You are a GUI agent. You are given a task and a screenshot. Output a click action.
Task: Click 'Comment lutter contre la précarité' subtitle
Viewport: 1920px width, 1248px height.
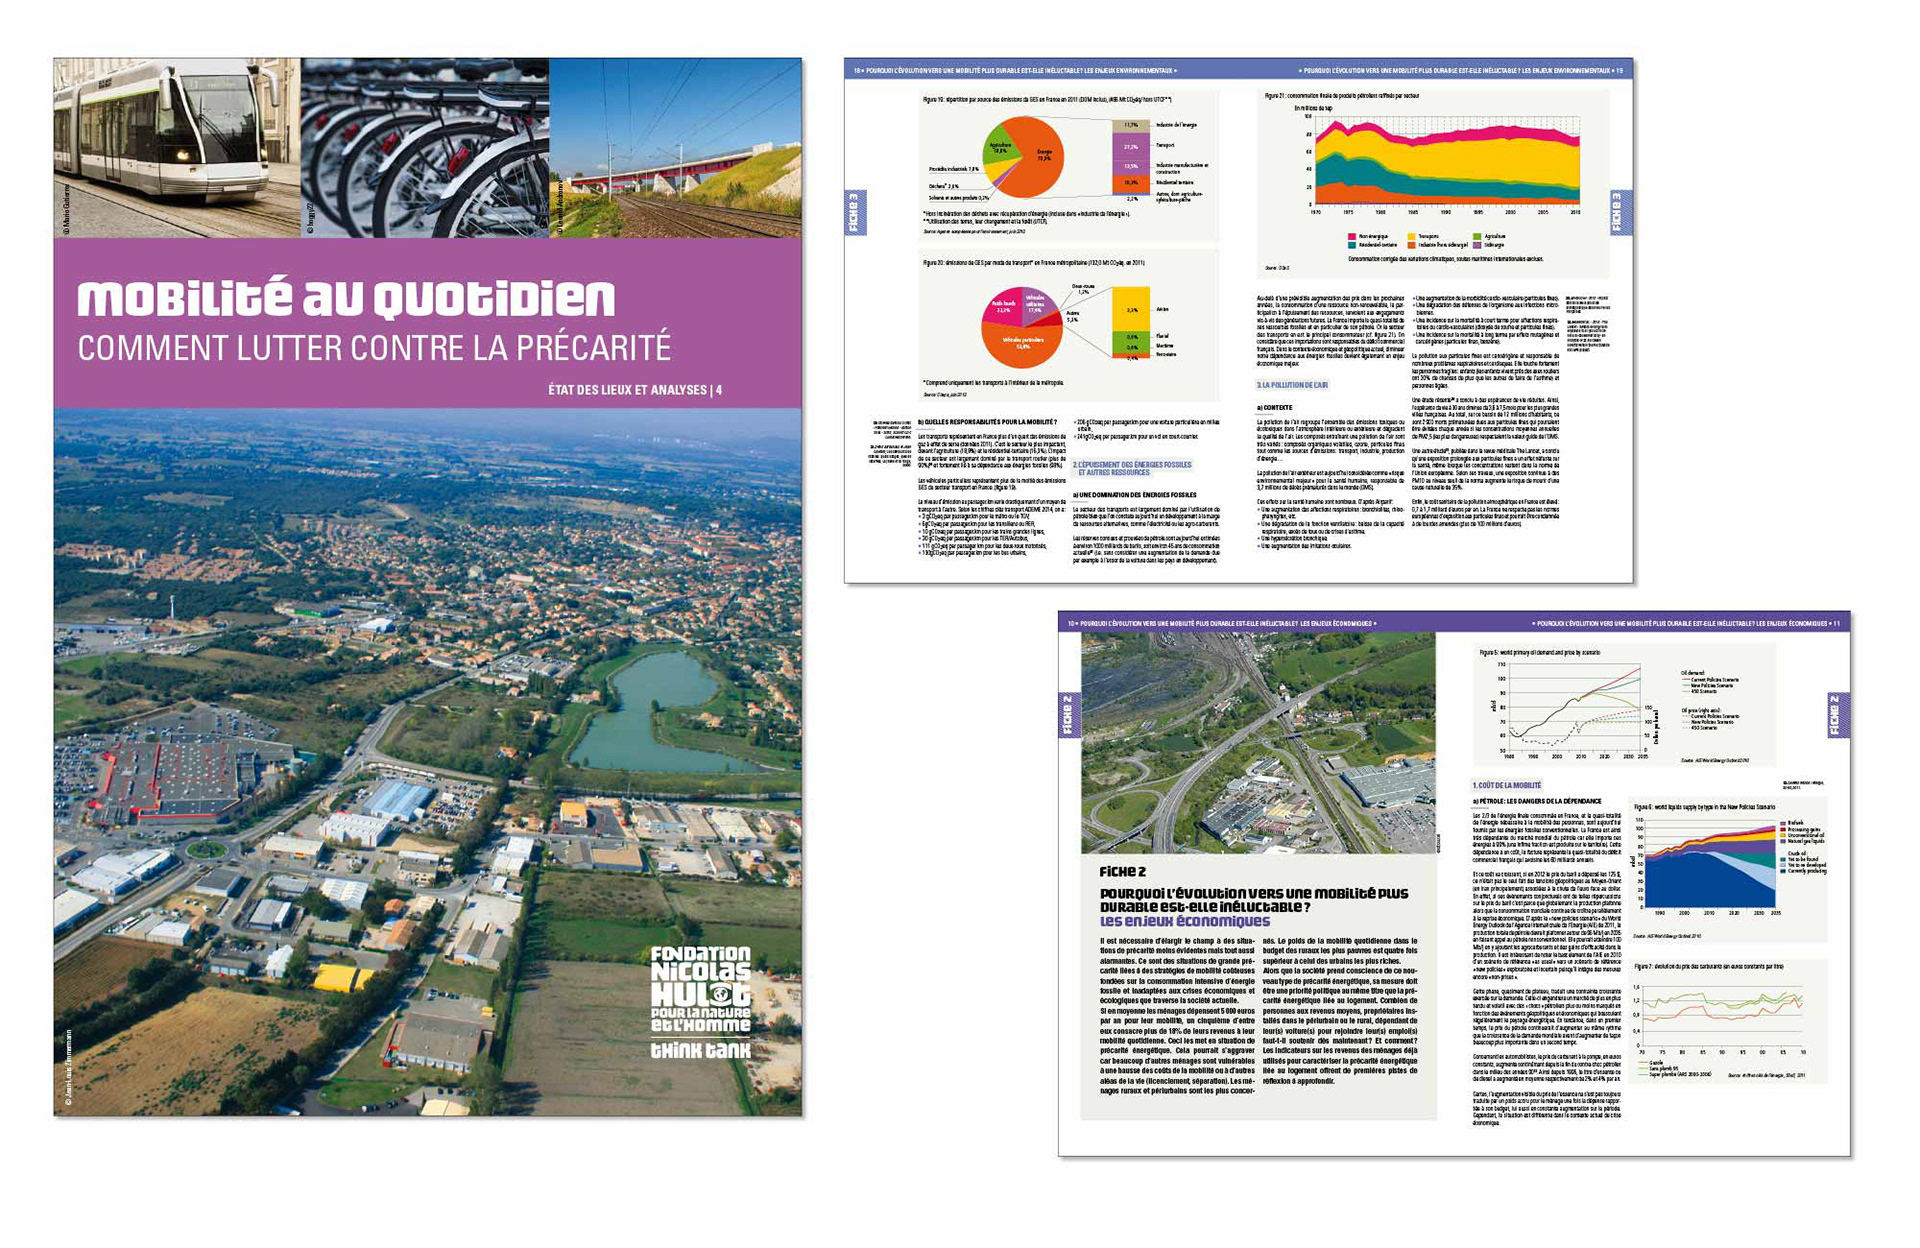click(374, 348)
